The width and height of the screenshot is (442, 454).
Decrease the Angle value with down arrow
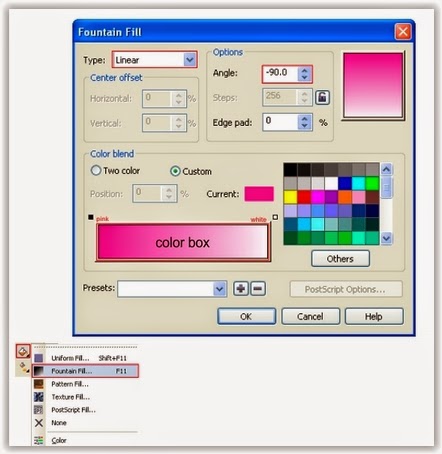[304, 77]
